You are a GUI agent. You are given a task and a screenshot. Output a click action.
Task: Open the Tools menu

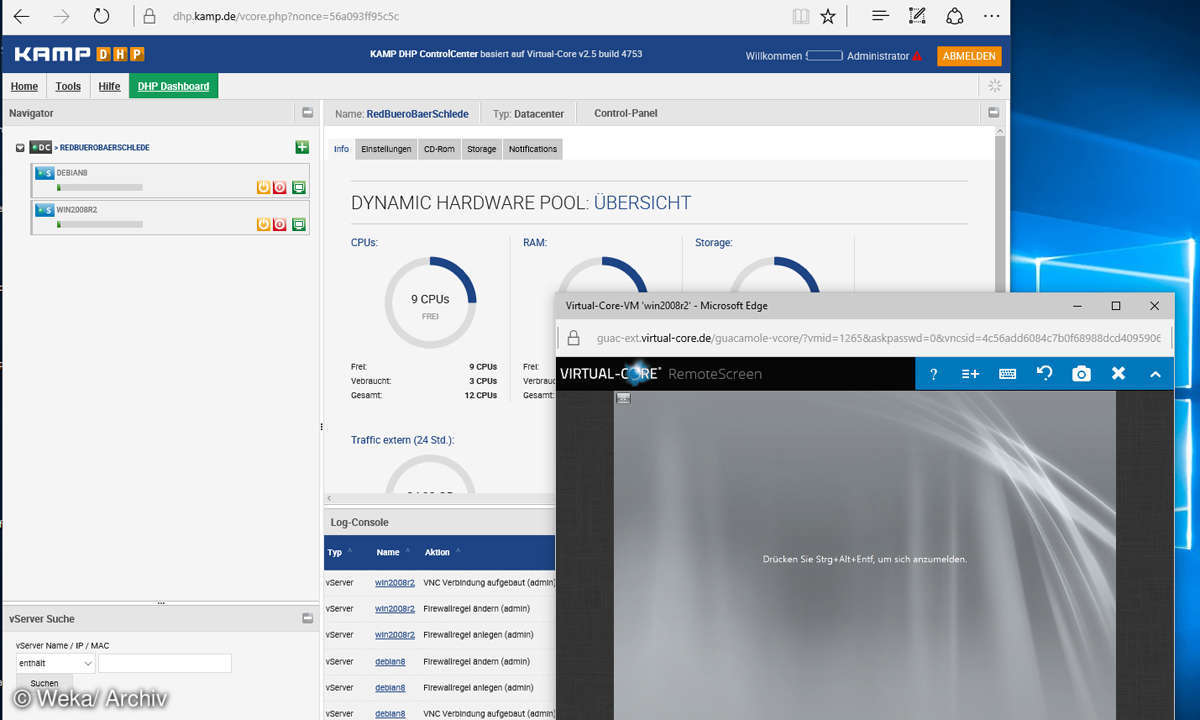(68, 86)
